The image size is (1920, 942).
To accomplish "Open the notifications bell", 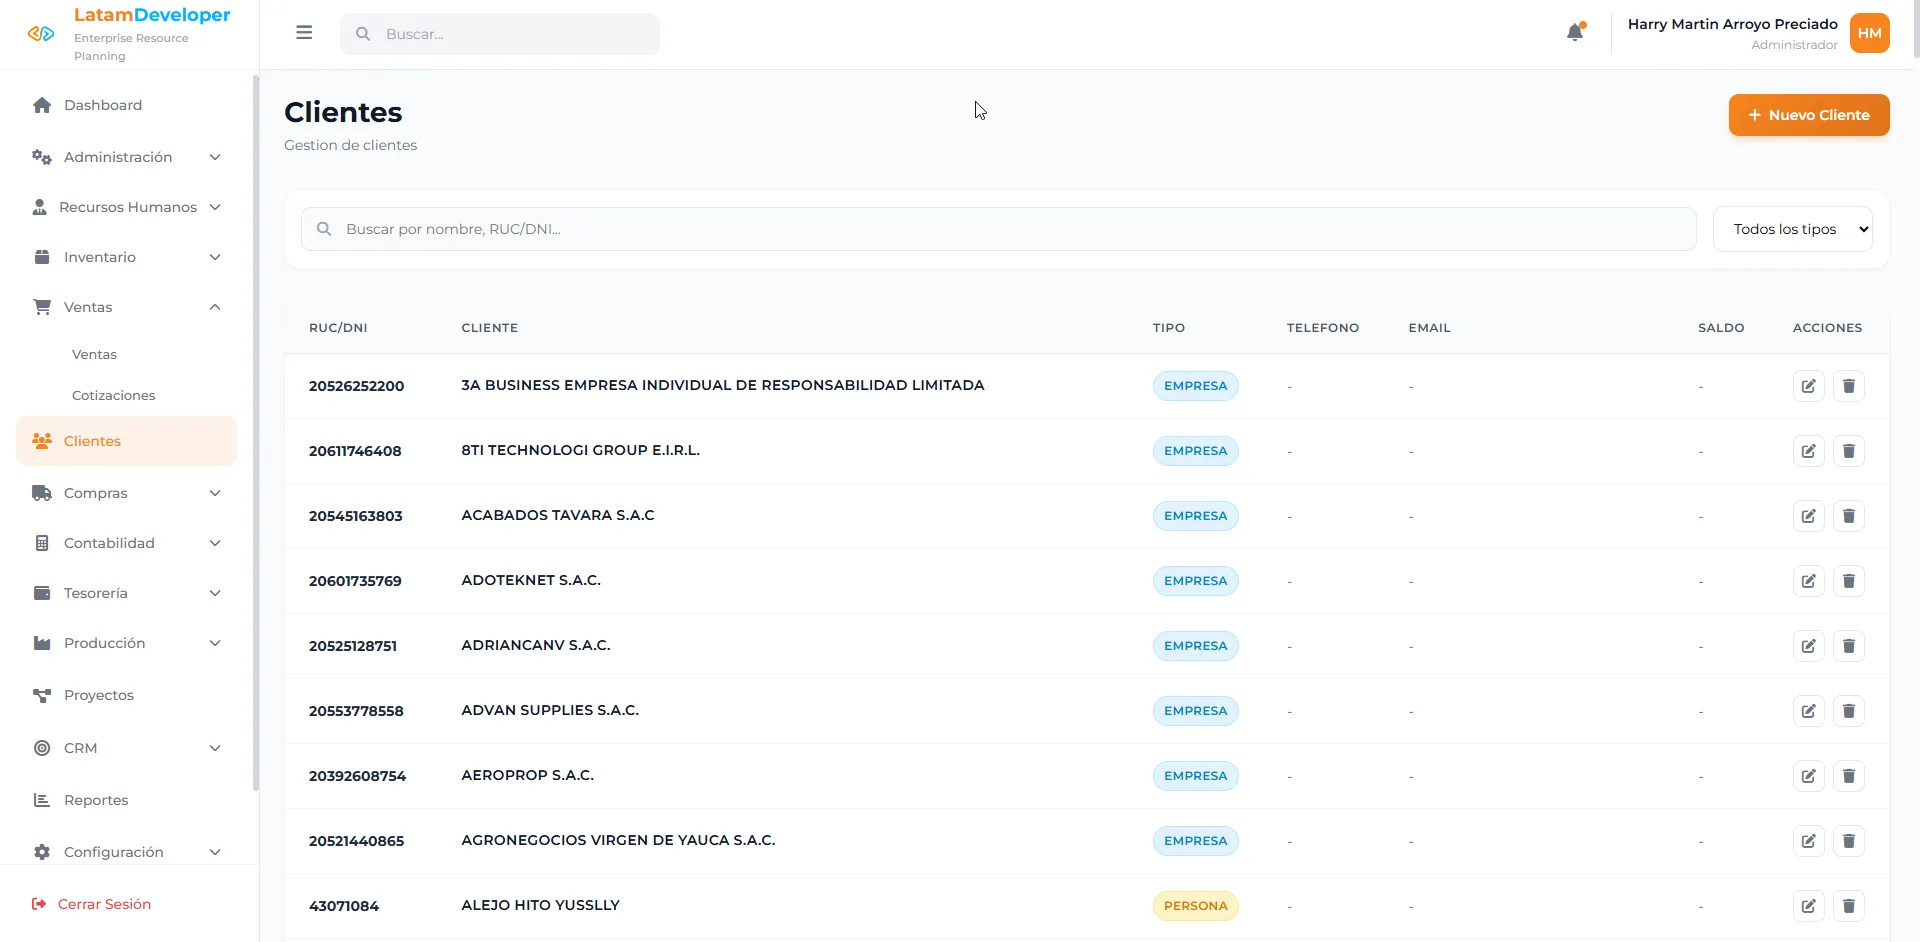I will (1575, 32).
